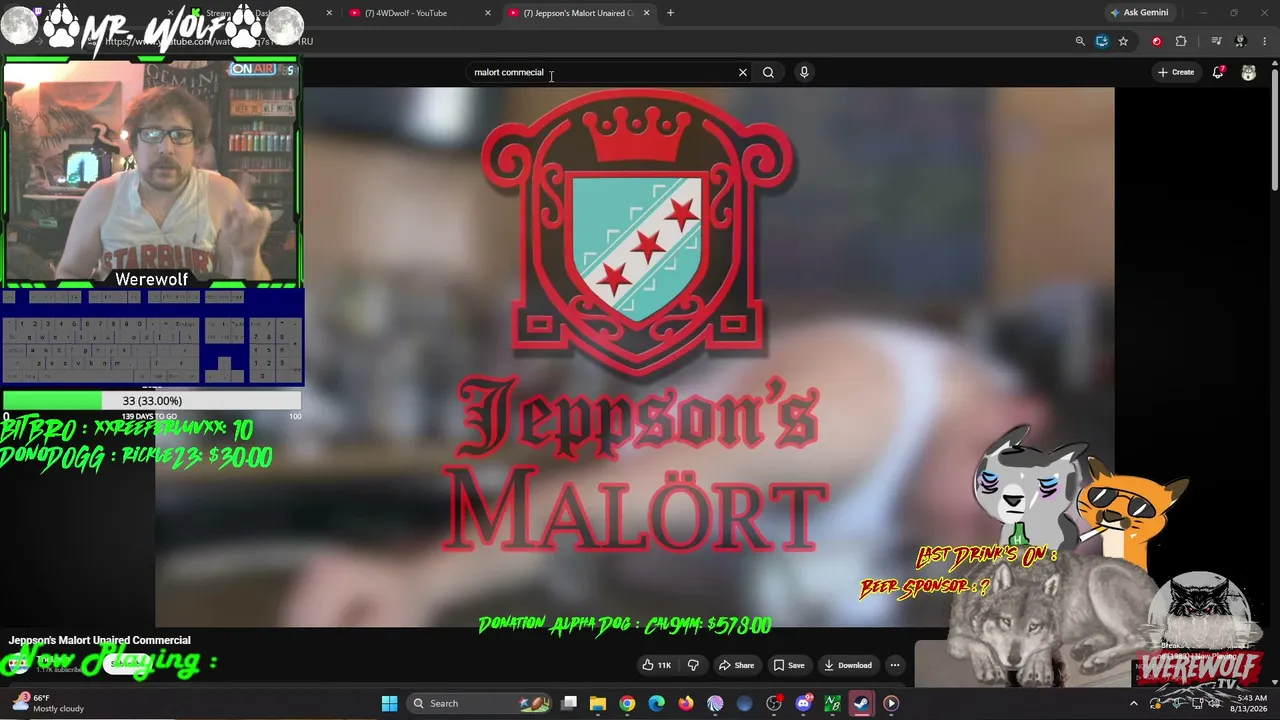Dislike the Malort commercial video

coord(693,665)
